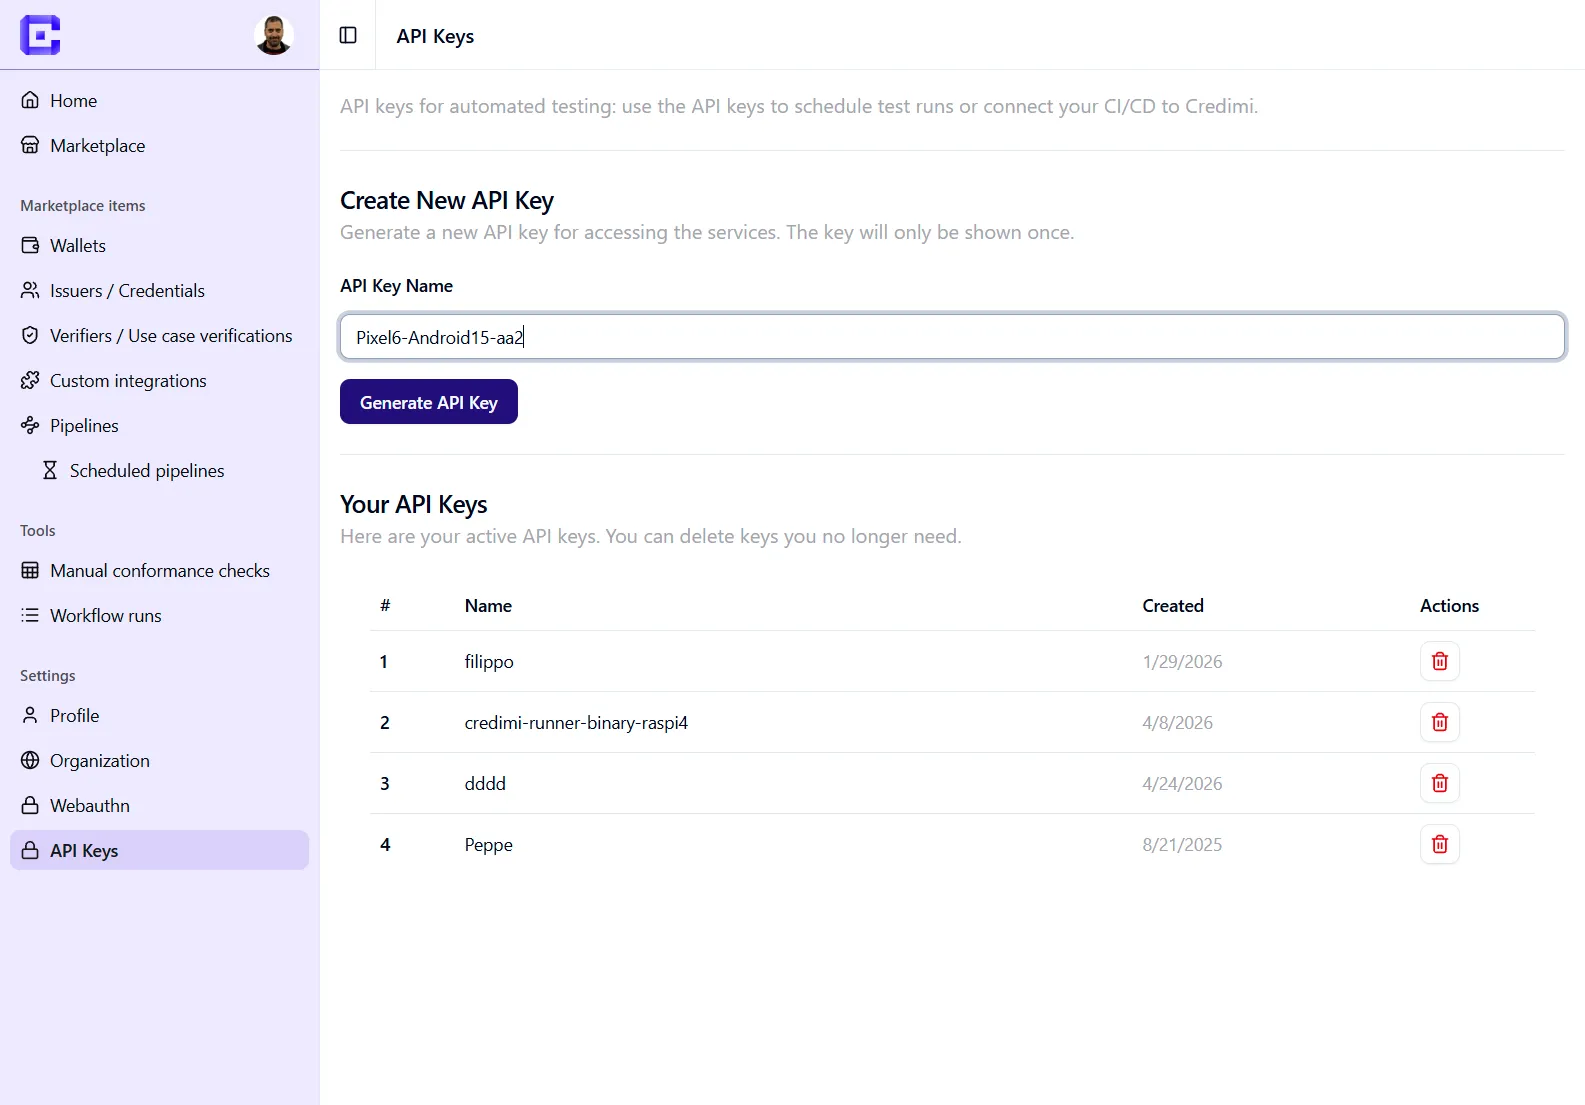Click the Marketplace store icon
The height and width of the screenshot is (1105, 1585).
tap(30, 145)
